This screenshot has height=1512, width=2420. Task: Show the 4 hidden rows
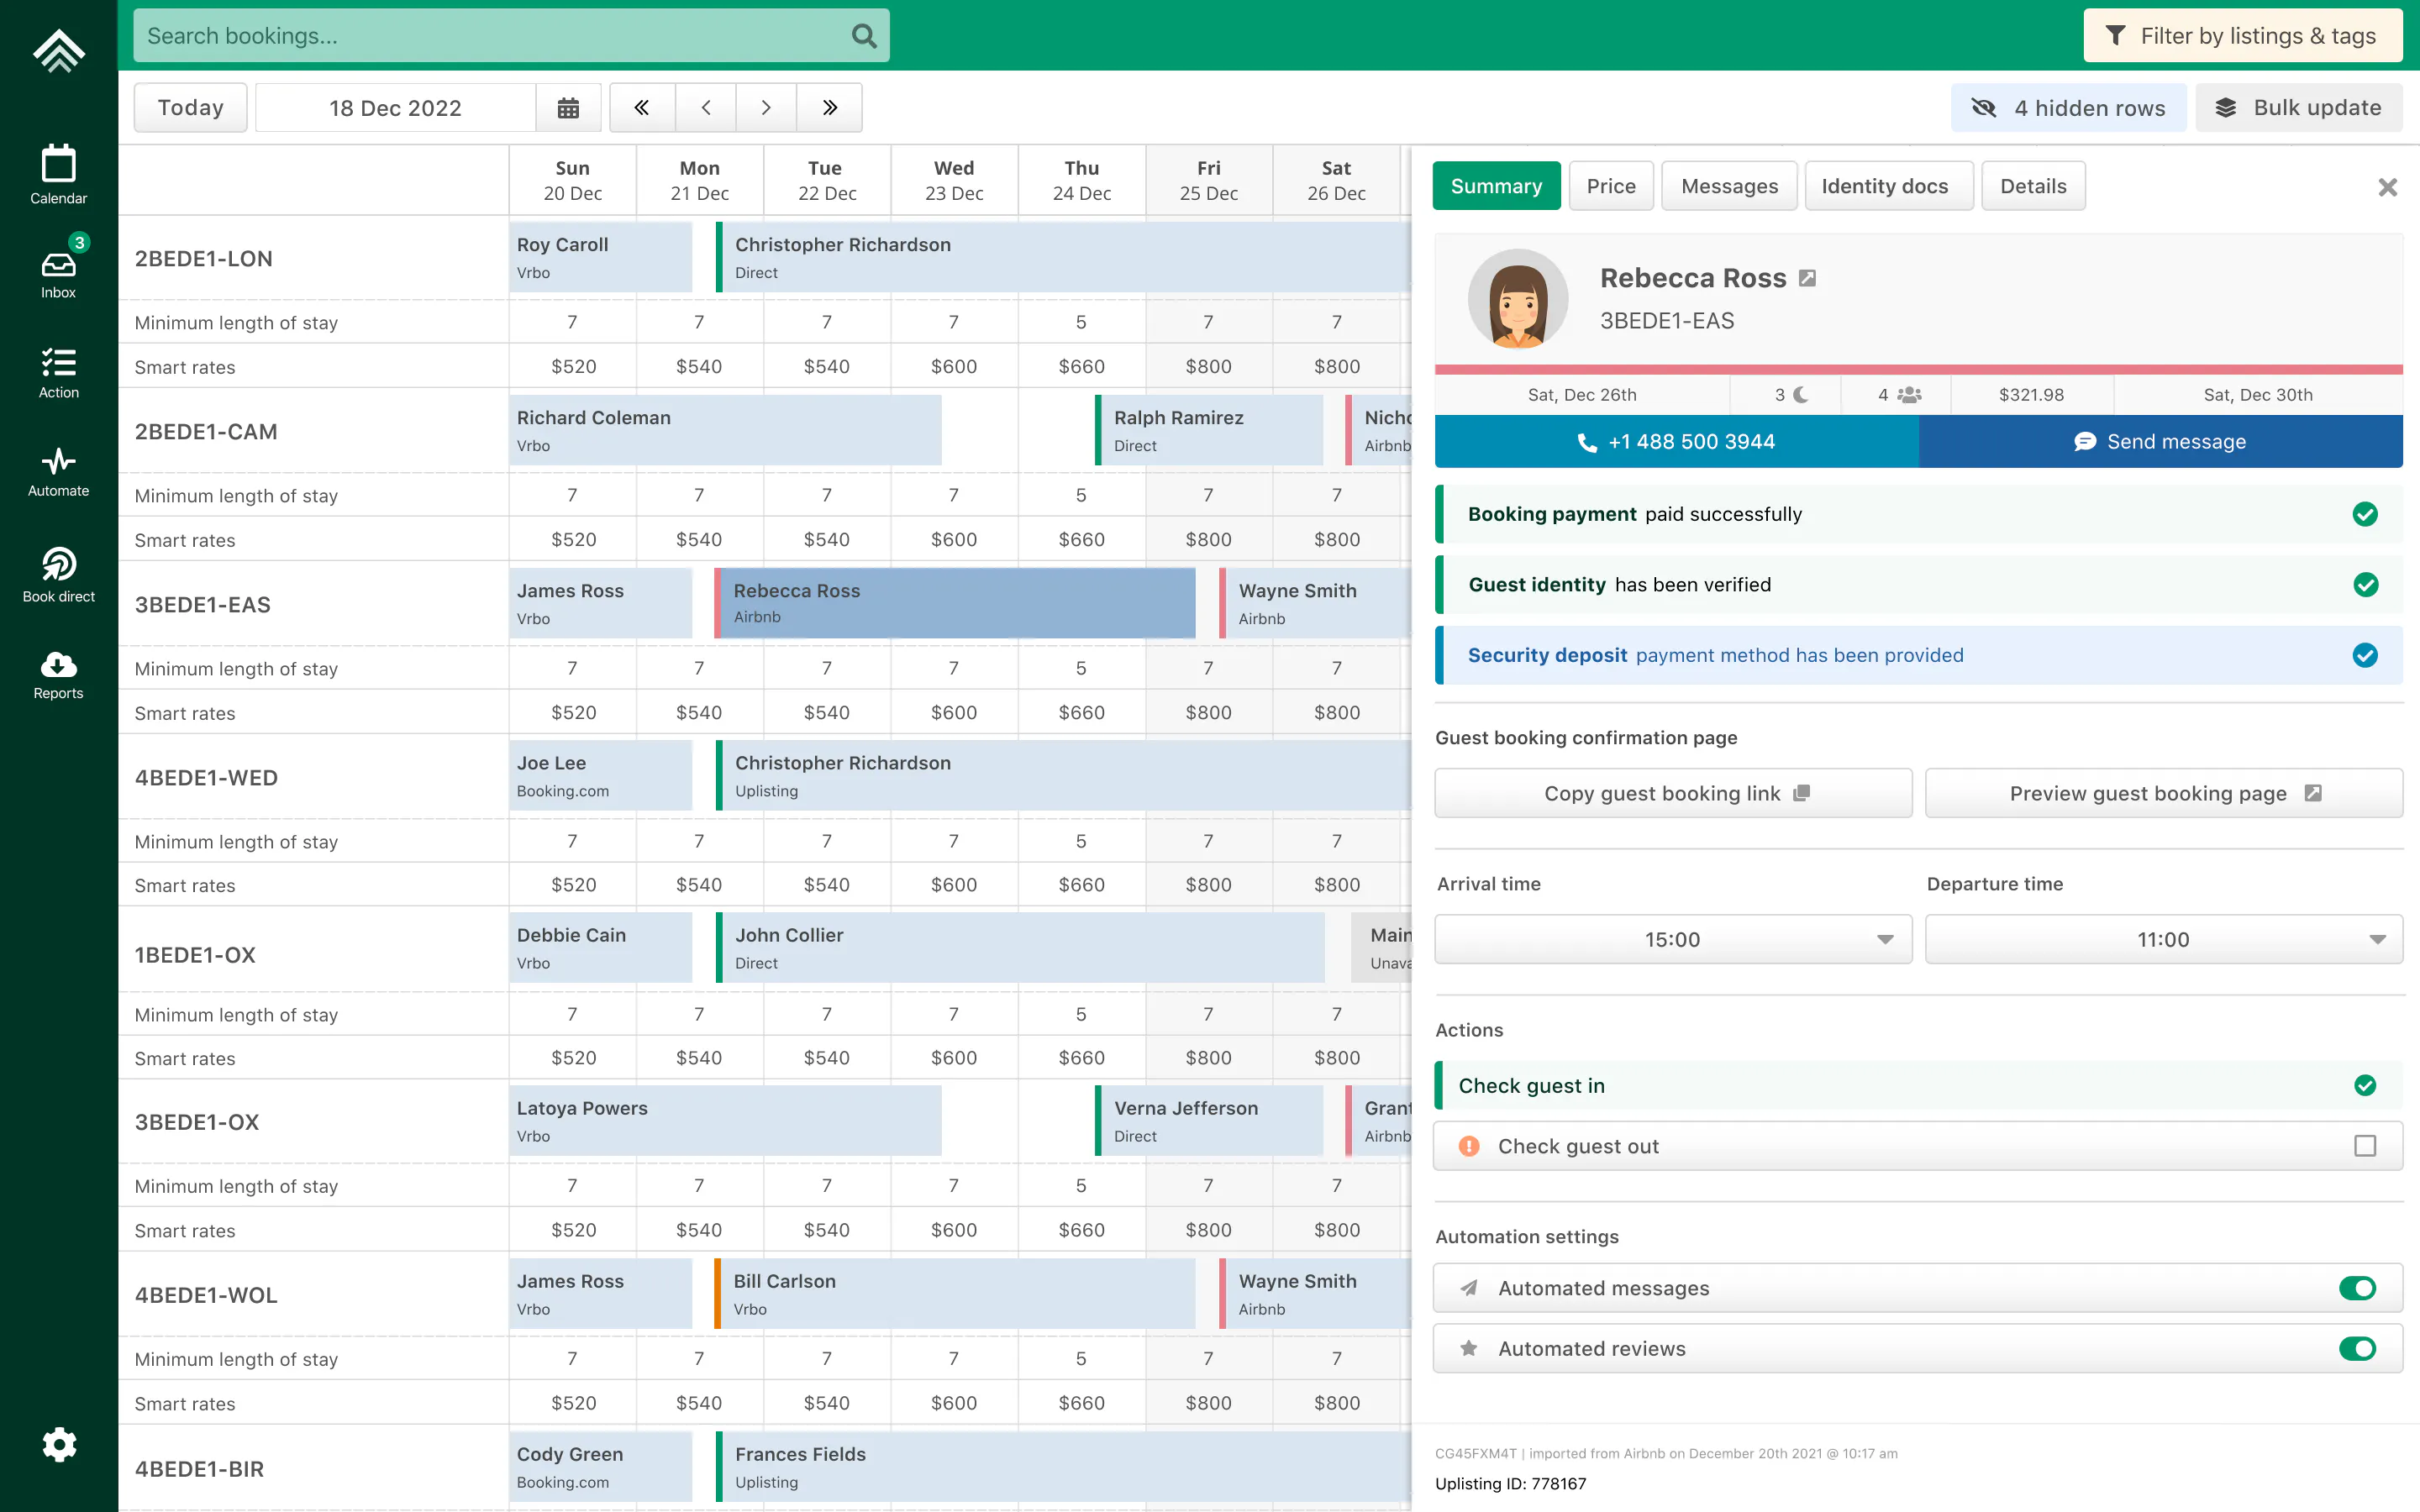pyautogui.click(x=2068, y=108)
